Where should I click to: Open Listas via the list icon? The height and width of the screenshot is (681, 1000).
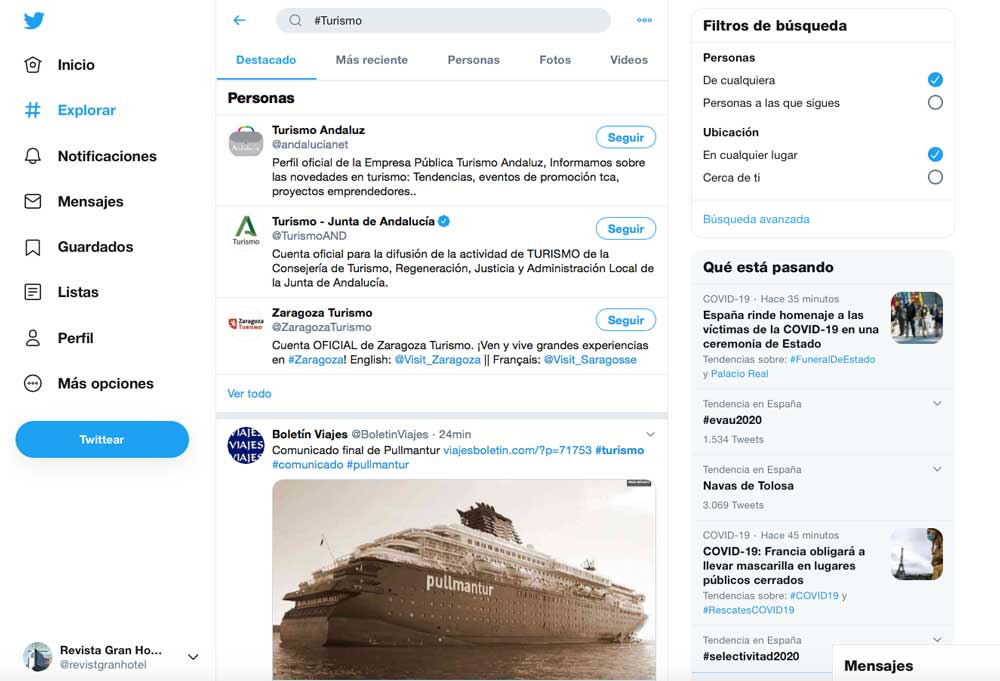[x=33, y=292]
